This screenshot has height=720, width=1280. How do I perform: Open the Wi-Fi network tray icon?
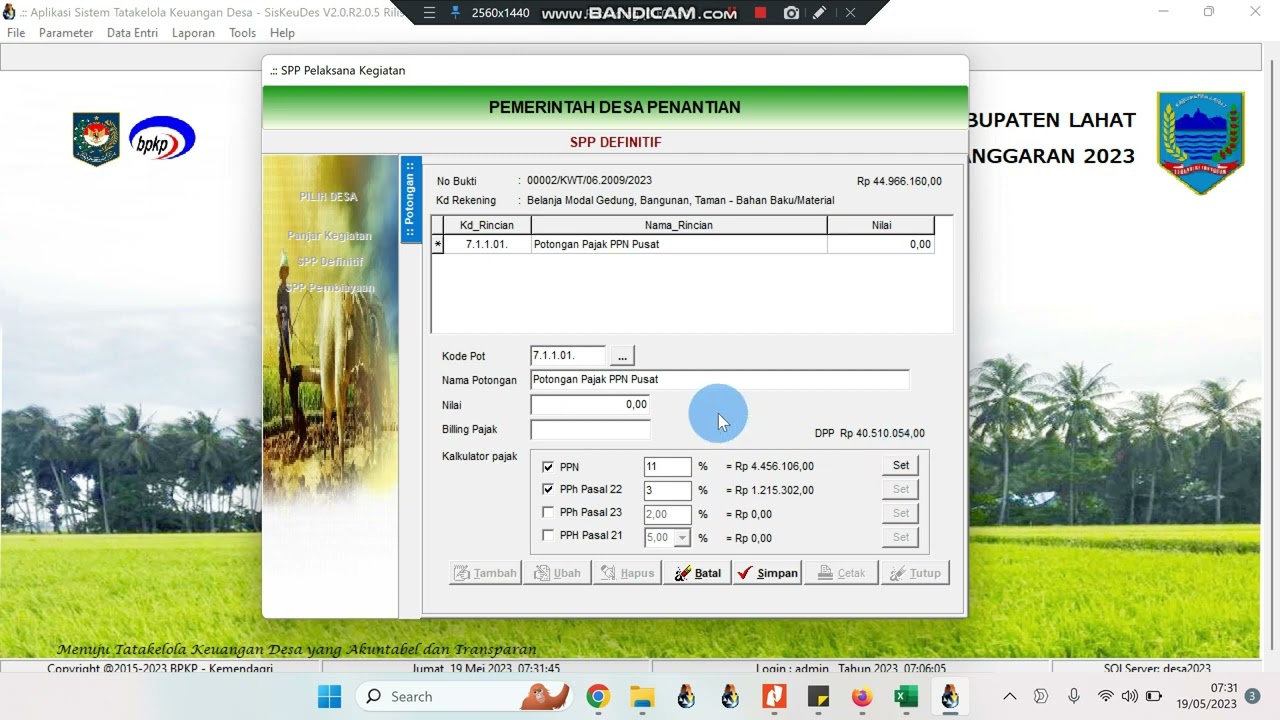1105,697
